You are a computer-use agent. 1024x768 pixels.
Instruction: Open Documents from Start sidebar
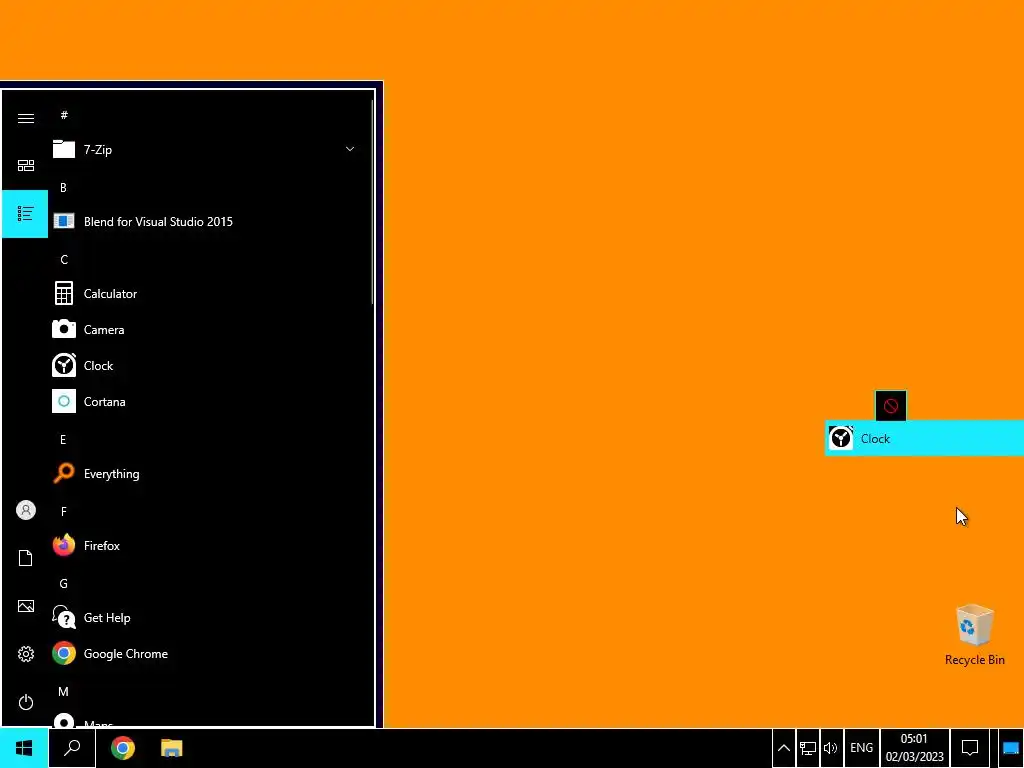click(x=25, y=558)
